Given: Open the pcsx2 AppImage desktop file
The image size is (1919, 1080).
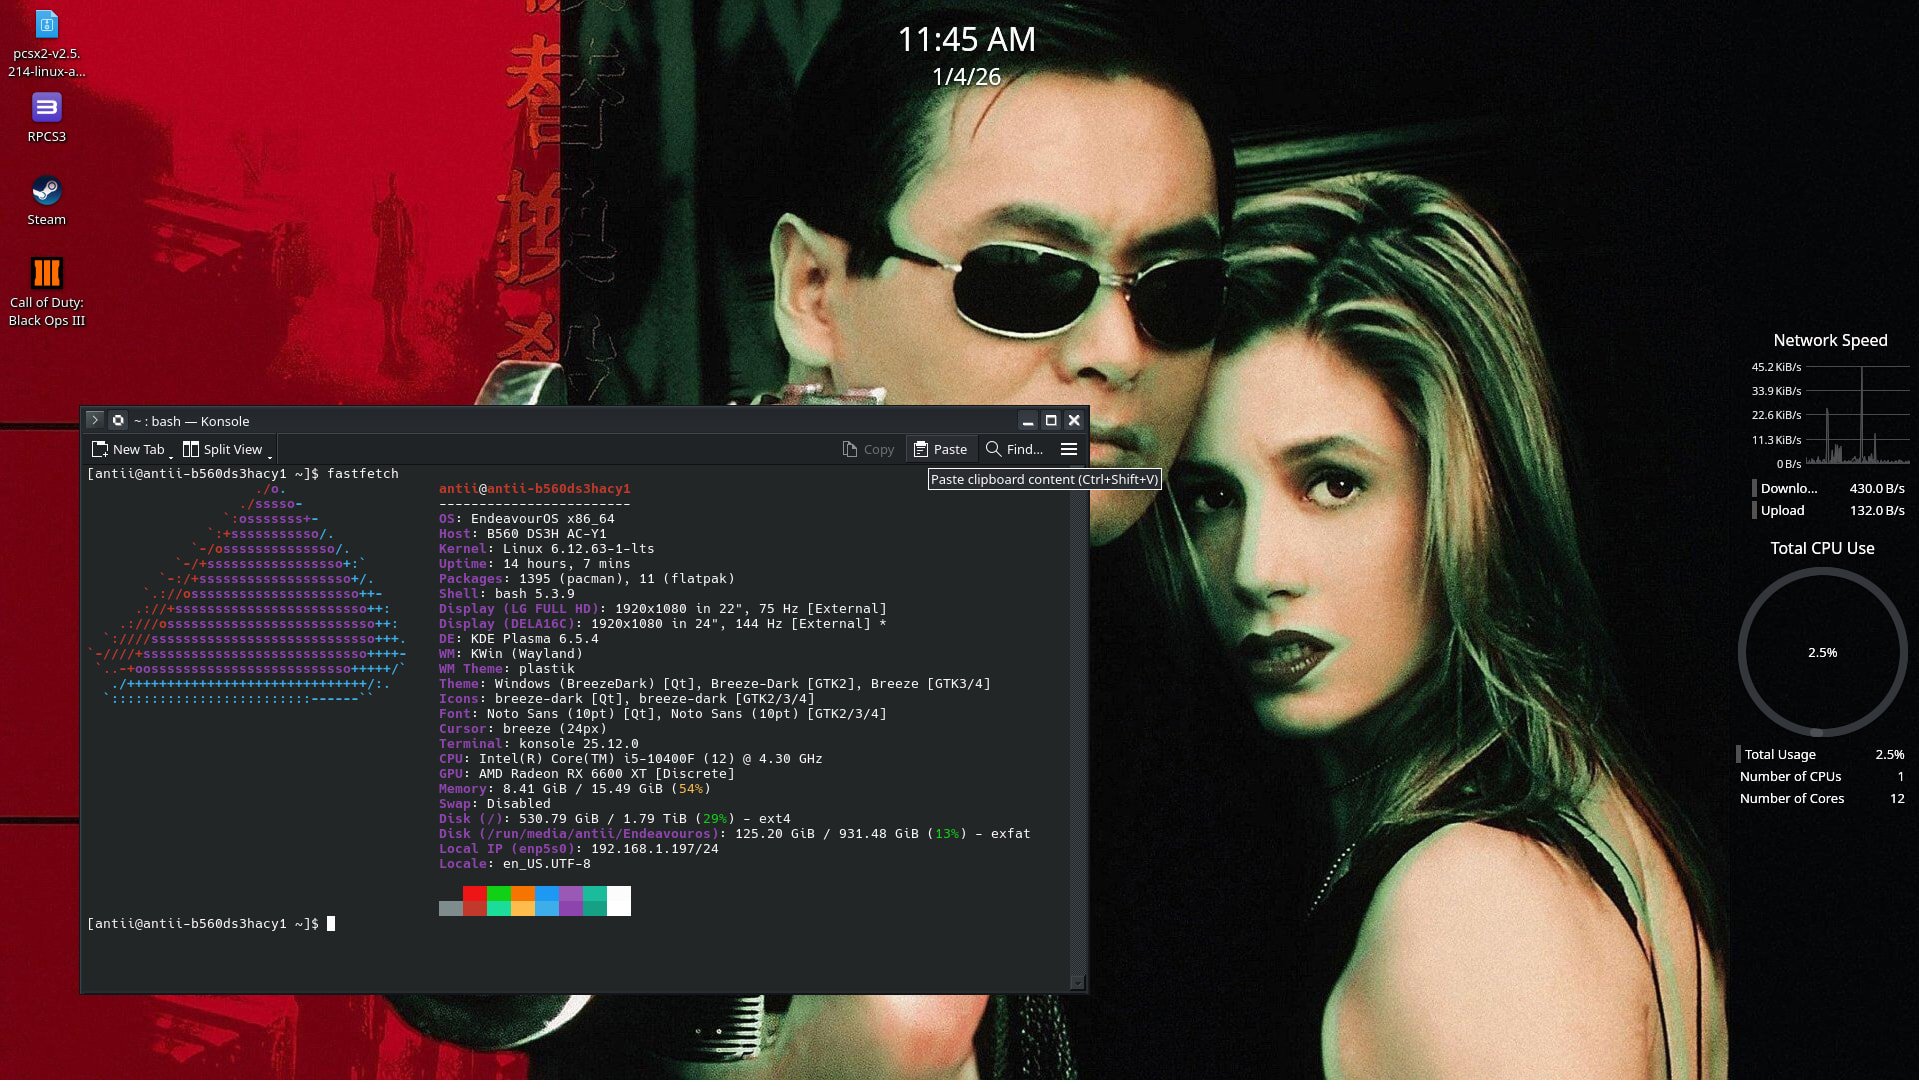Looking at the screenshot, I should (46, 44).
